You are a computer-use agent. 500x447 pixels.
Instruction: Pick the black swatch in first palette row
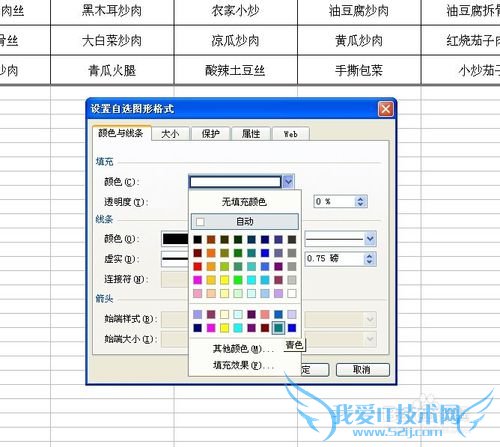(x=198, y=239)
